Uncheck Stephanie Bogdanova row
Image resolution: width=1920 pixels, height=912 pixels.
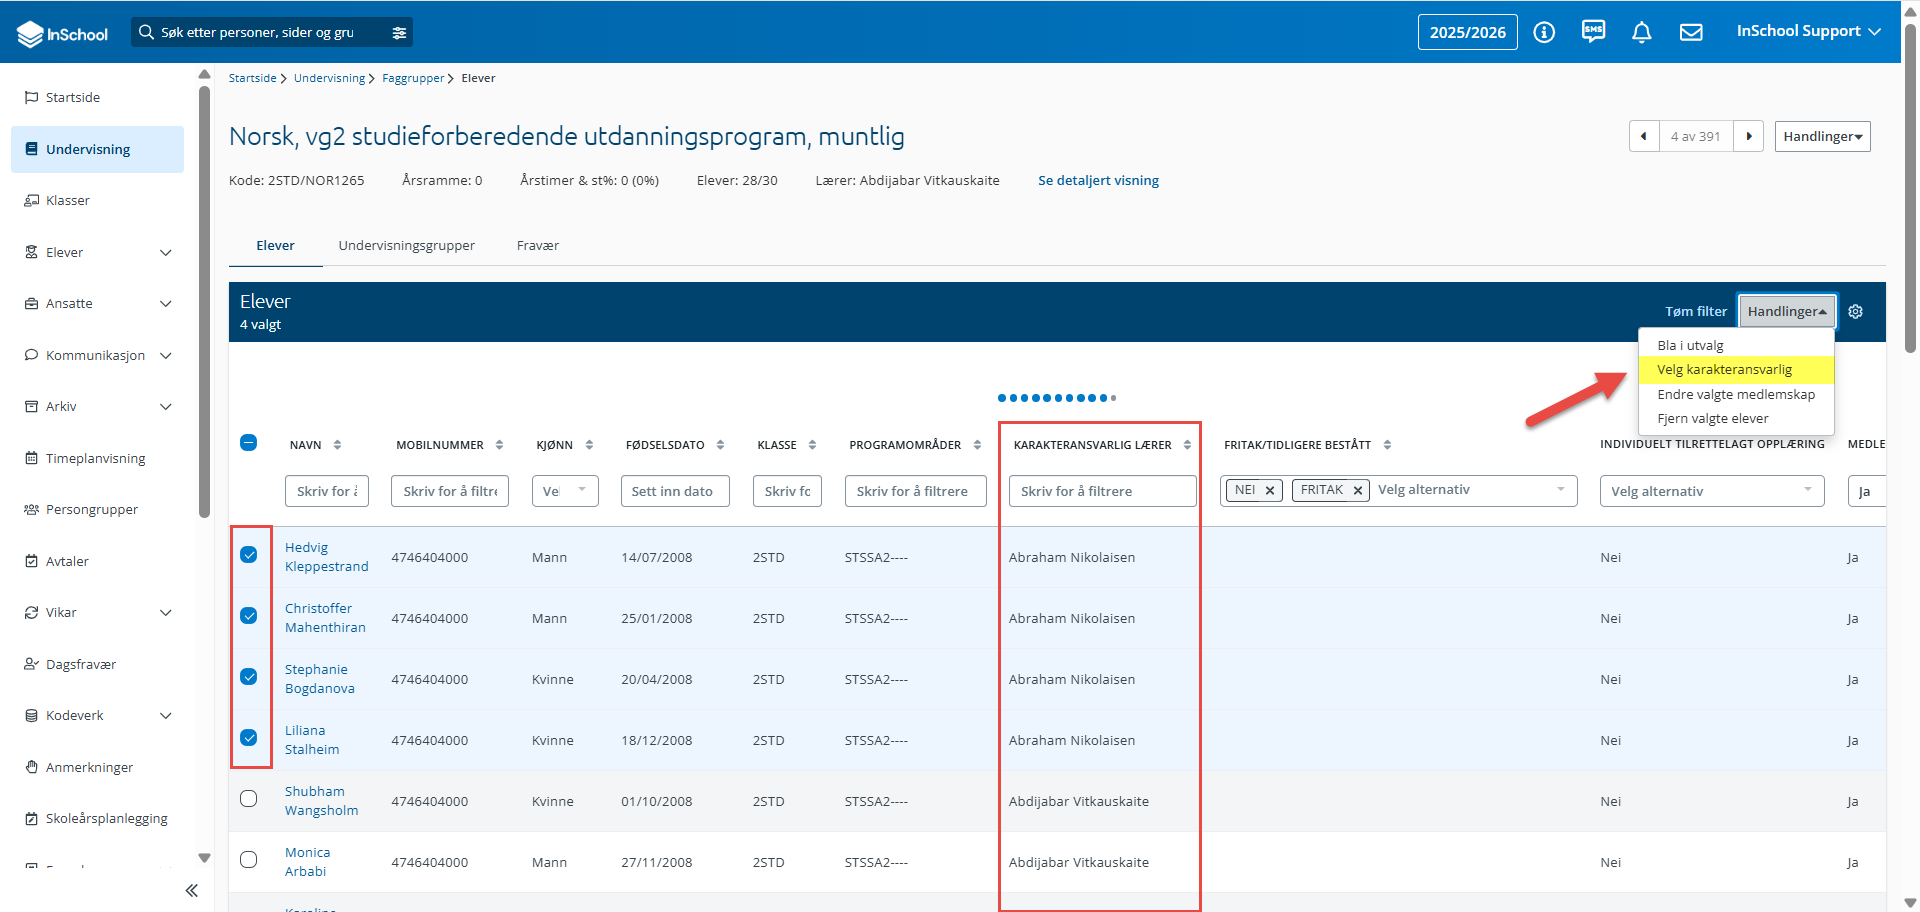tap(249, 677)
